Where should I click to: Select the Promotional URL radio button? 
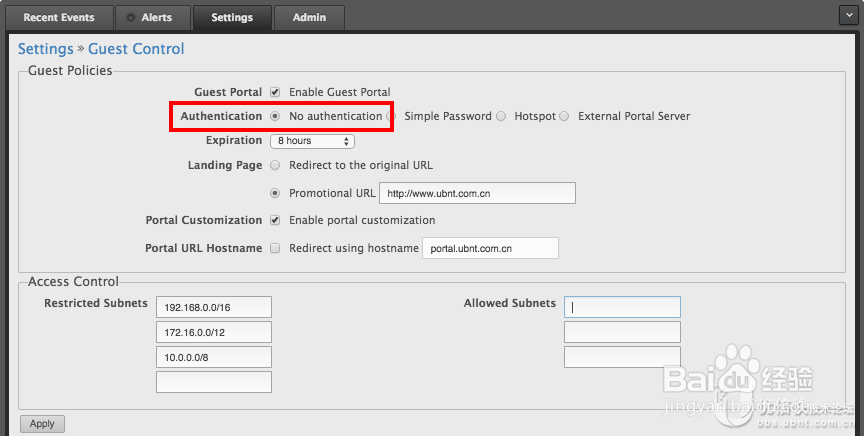click(x=275, y=193)
